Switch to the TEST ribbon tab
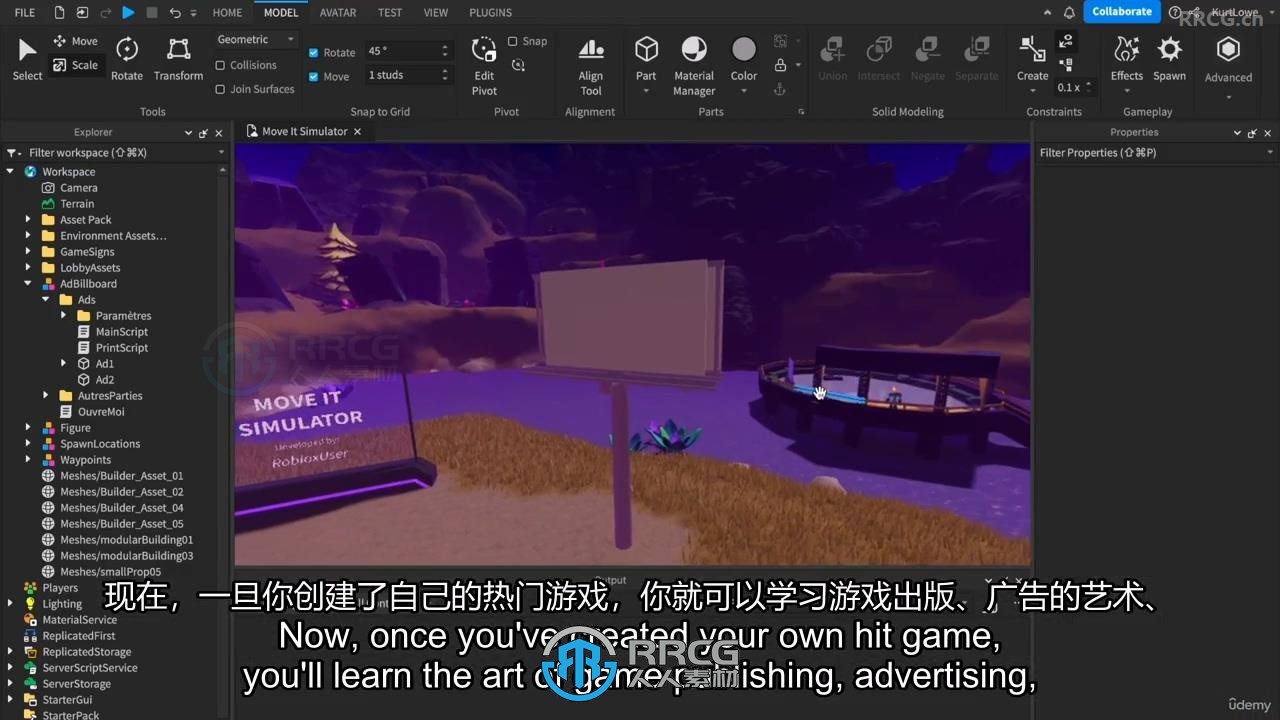Image resolution: width=1280 pixels, height=720 pixels. (390, 12)
